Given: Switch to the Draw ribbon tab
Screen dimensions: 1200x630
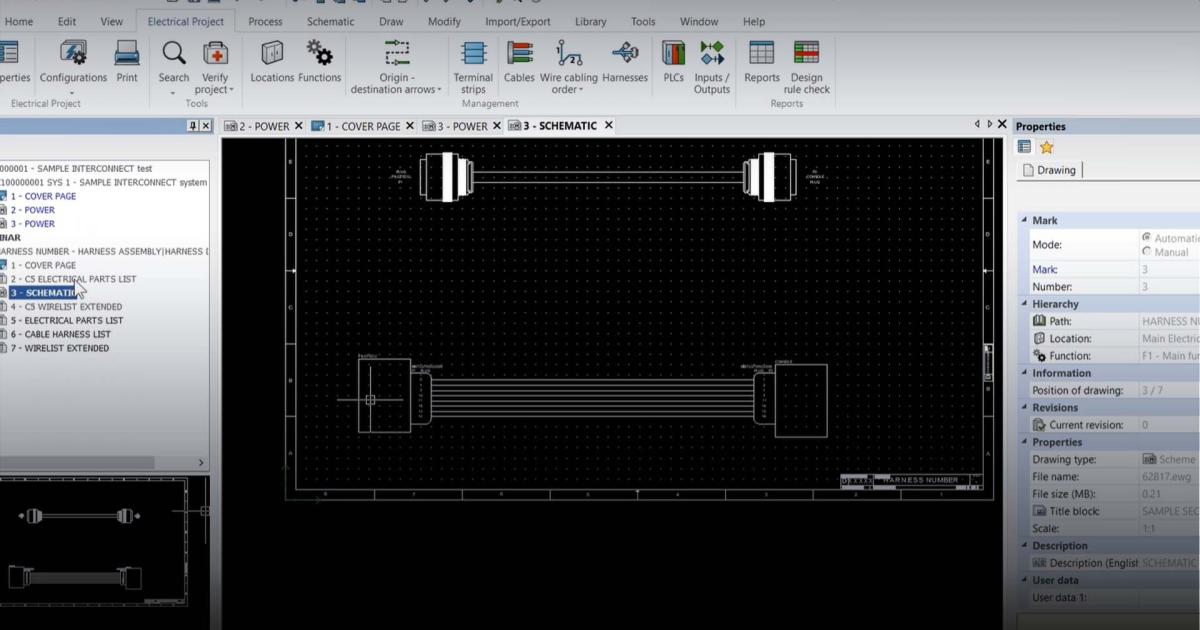Looking at the screenshot, I should [391, 21].
